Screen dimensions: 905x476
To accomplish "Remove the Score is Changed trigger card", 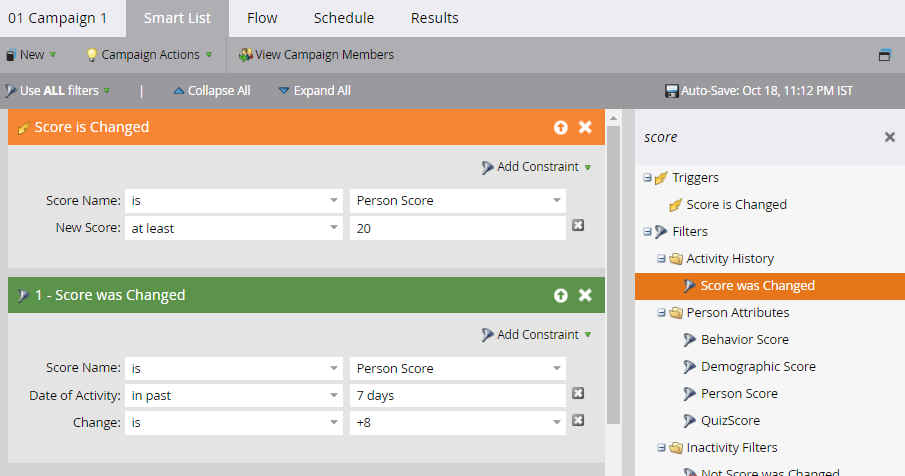I will click(x=586, y=127).
